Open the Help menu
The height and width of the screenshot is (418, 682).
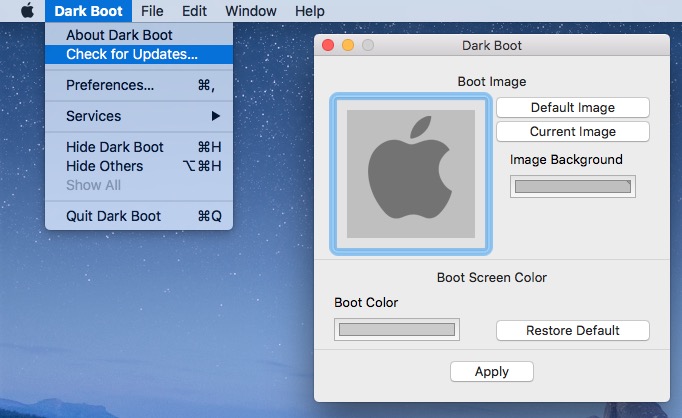click(310, 11)
